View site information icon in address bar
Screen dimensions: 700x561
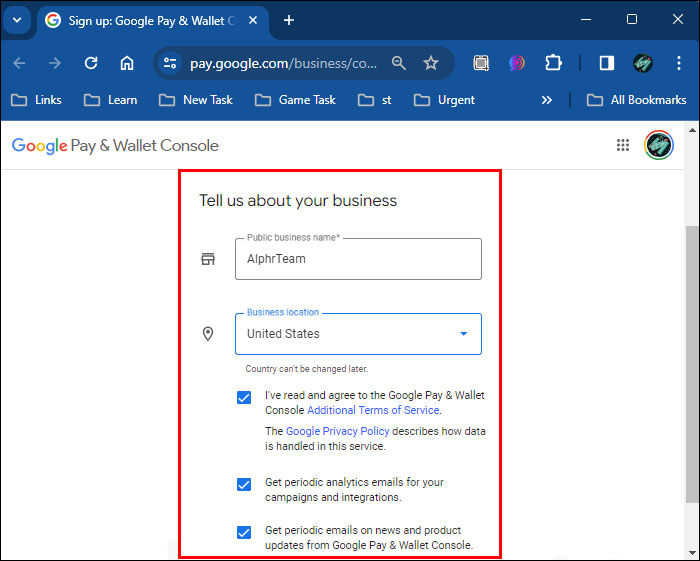(171, 63)
